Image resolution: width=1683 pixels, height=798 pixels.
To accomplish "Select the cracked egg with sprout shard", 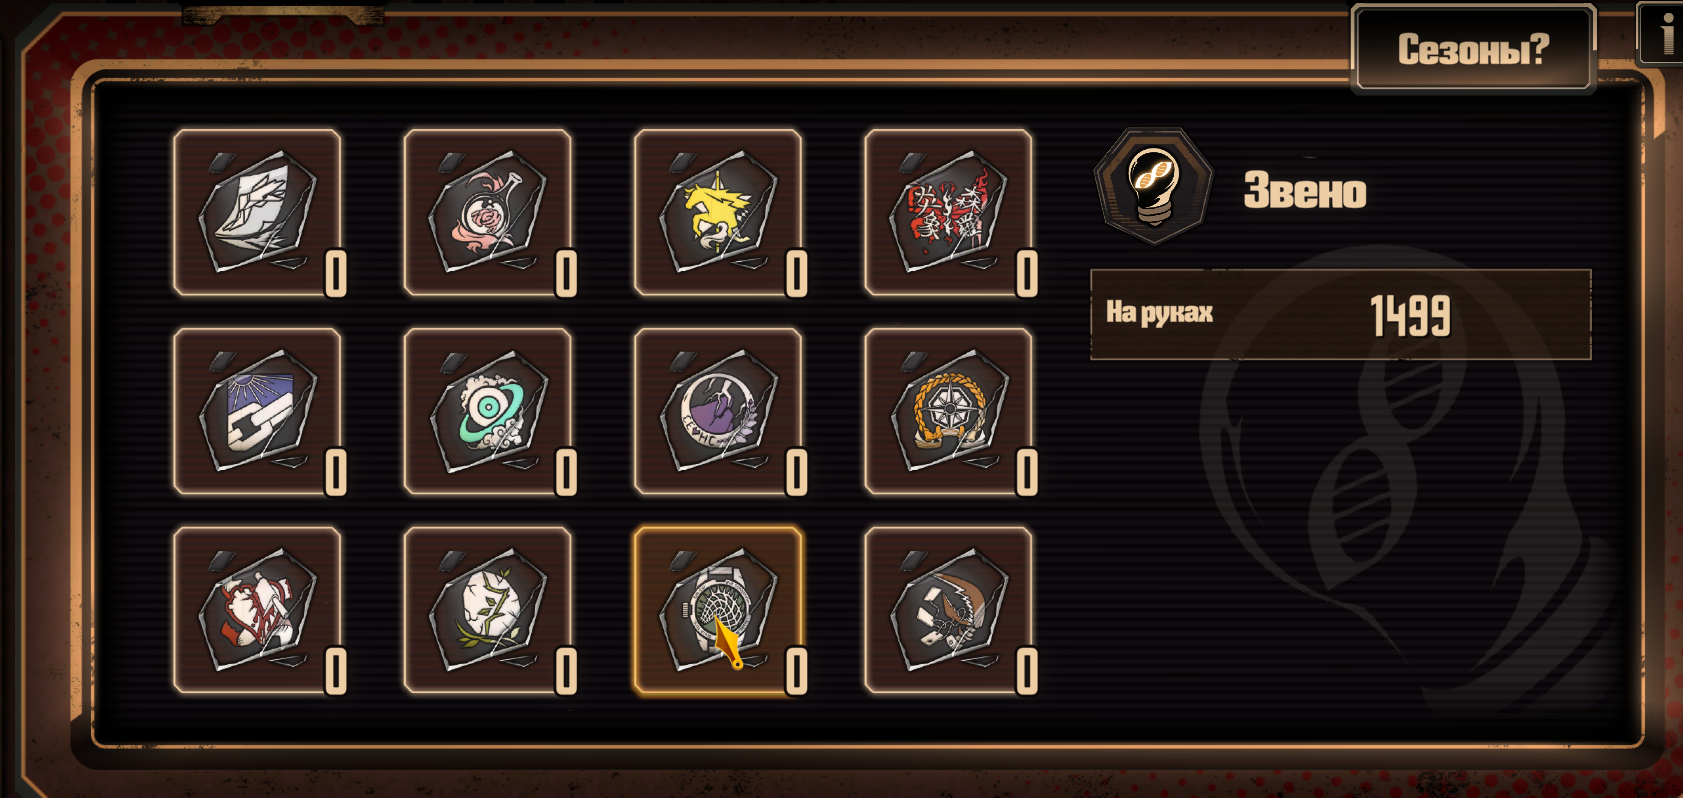I will [488, 610].
